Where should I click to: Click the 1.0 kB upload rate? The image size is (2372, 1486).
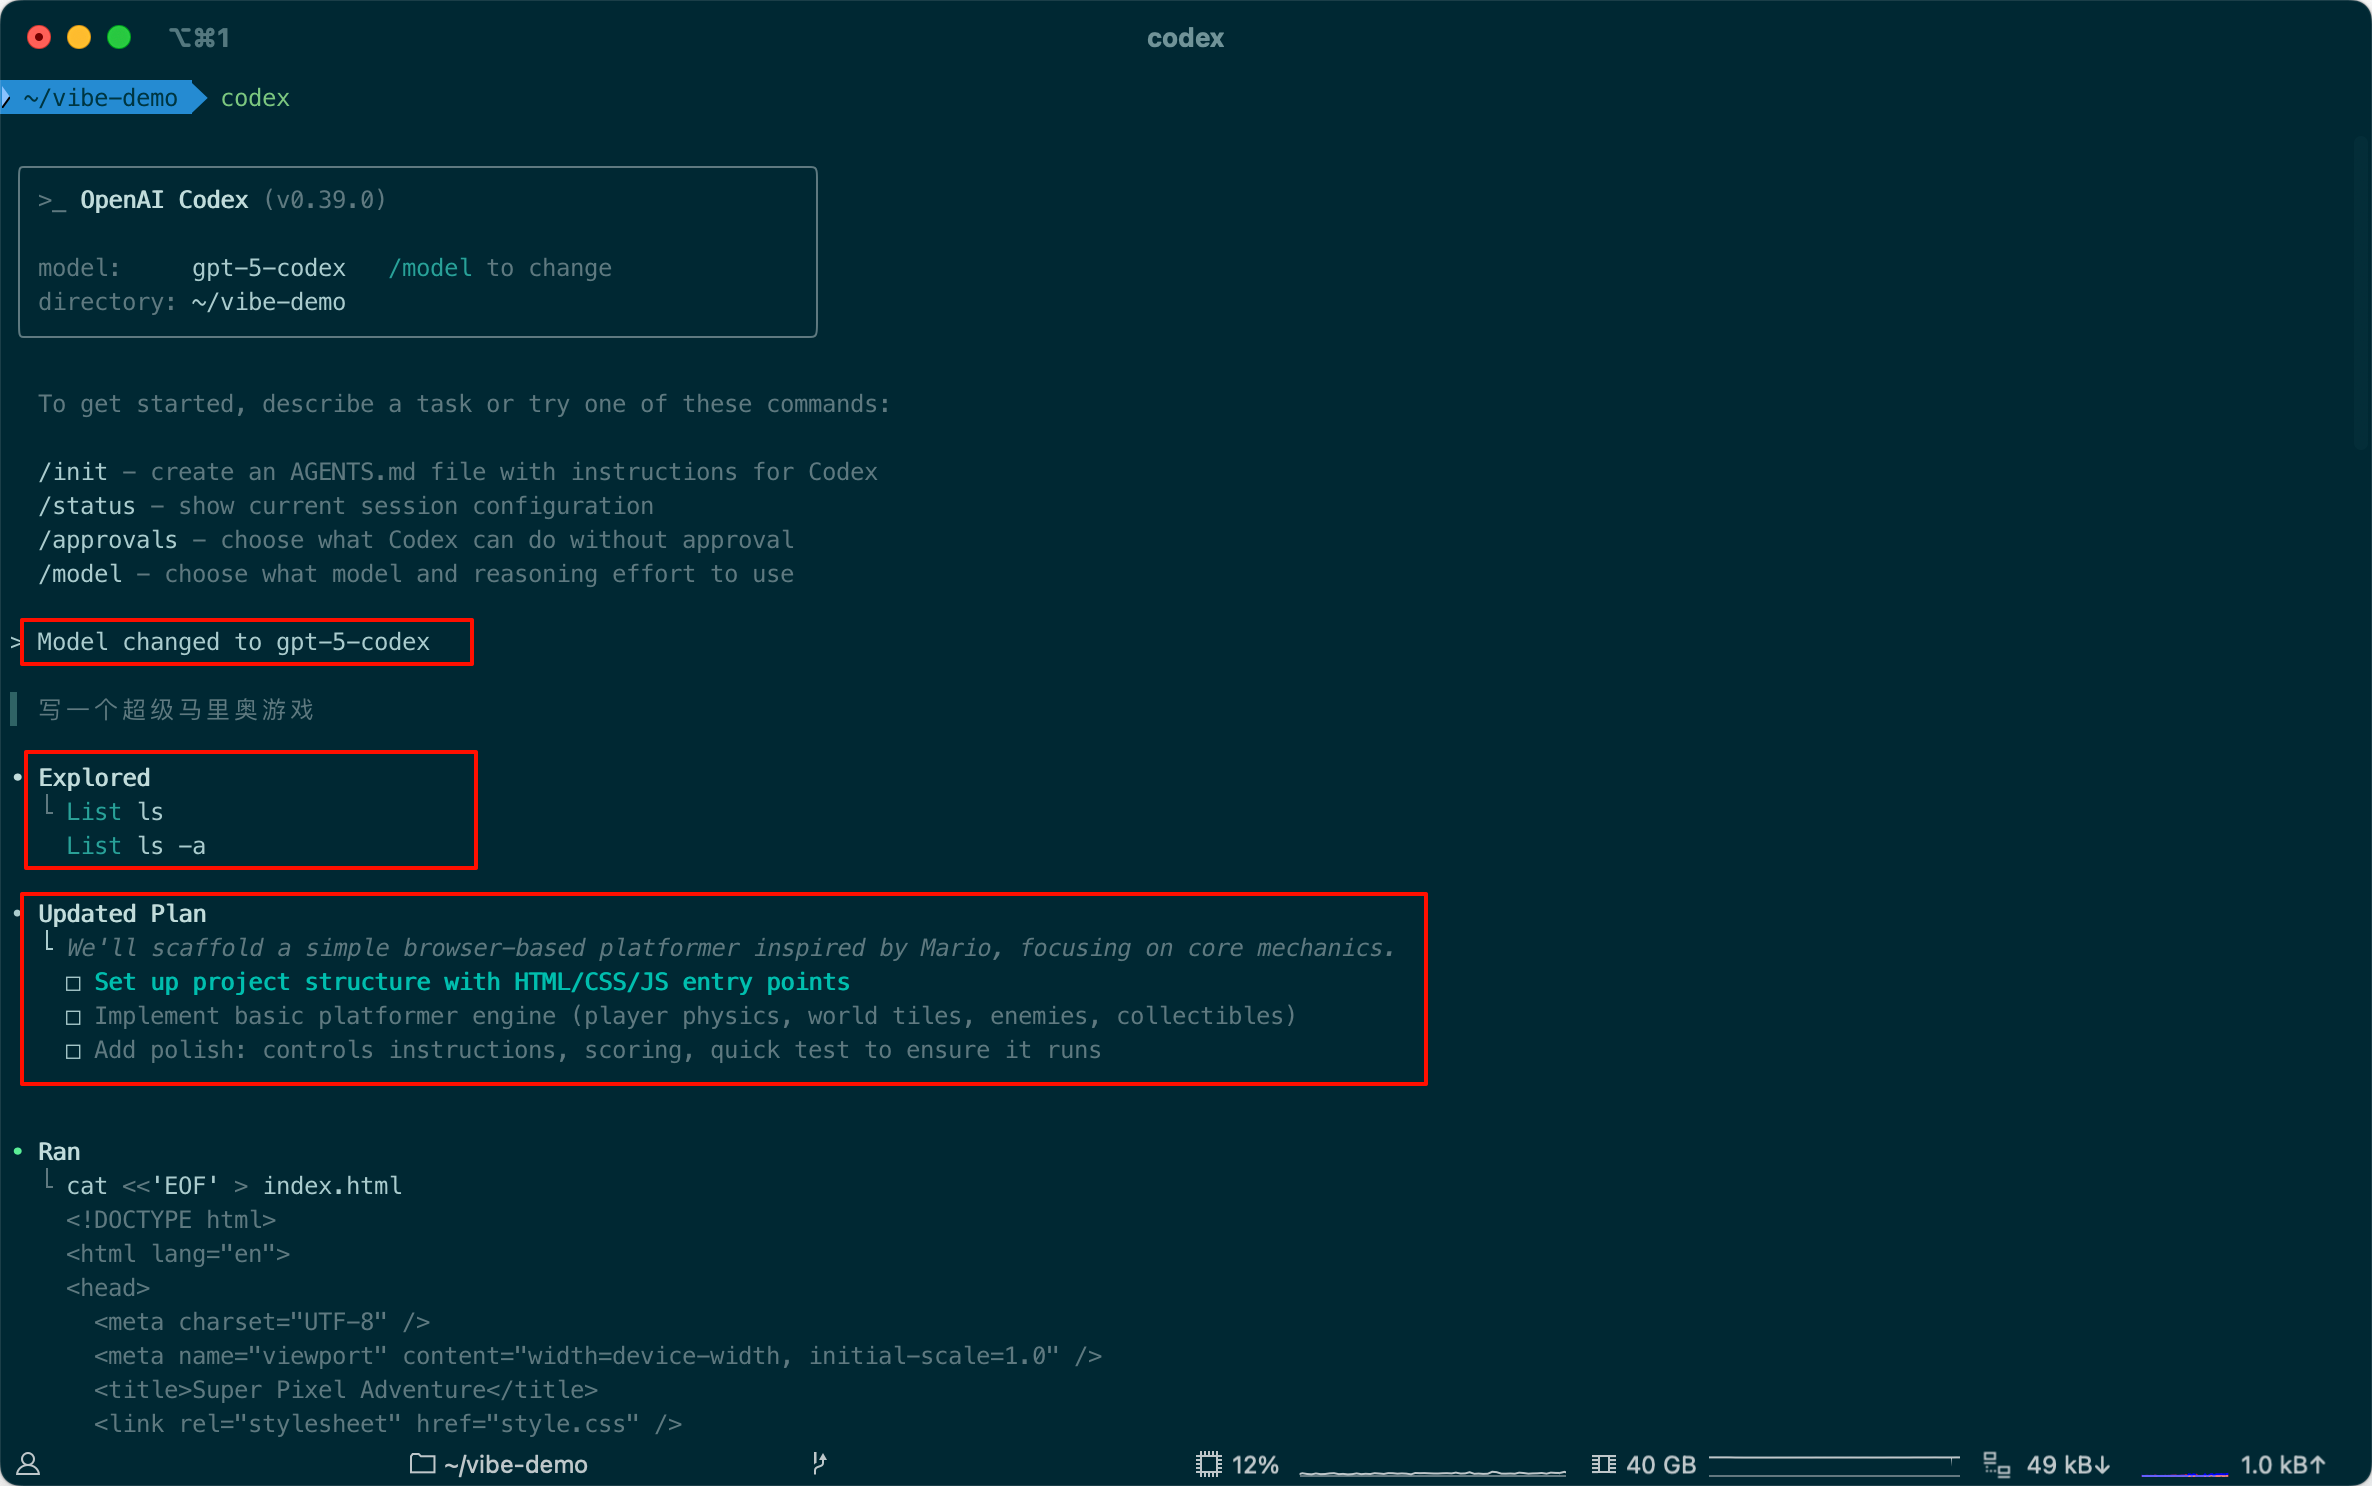point(2283,1465)
